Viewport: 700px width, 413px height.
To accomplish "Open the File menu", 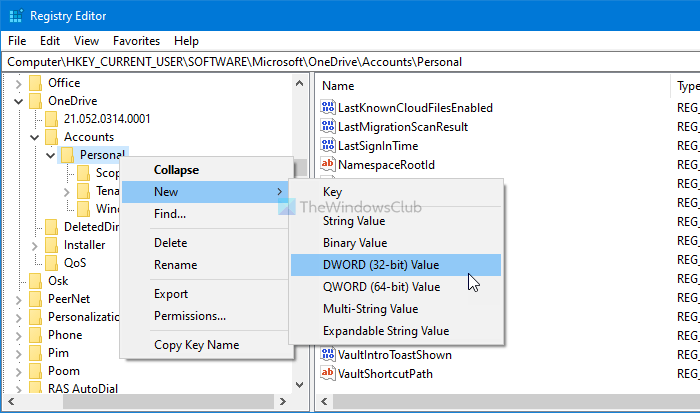I will [x=17, y=41].
